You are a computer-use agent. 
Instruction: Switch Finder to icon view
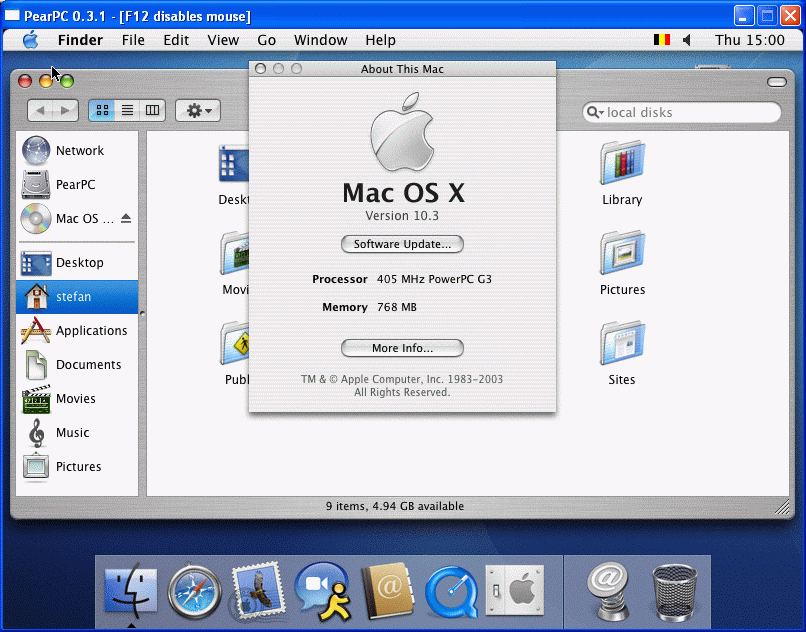pyautogui.click(x=102, y=110)
